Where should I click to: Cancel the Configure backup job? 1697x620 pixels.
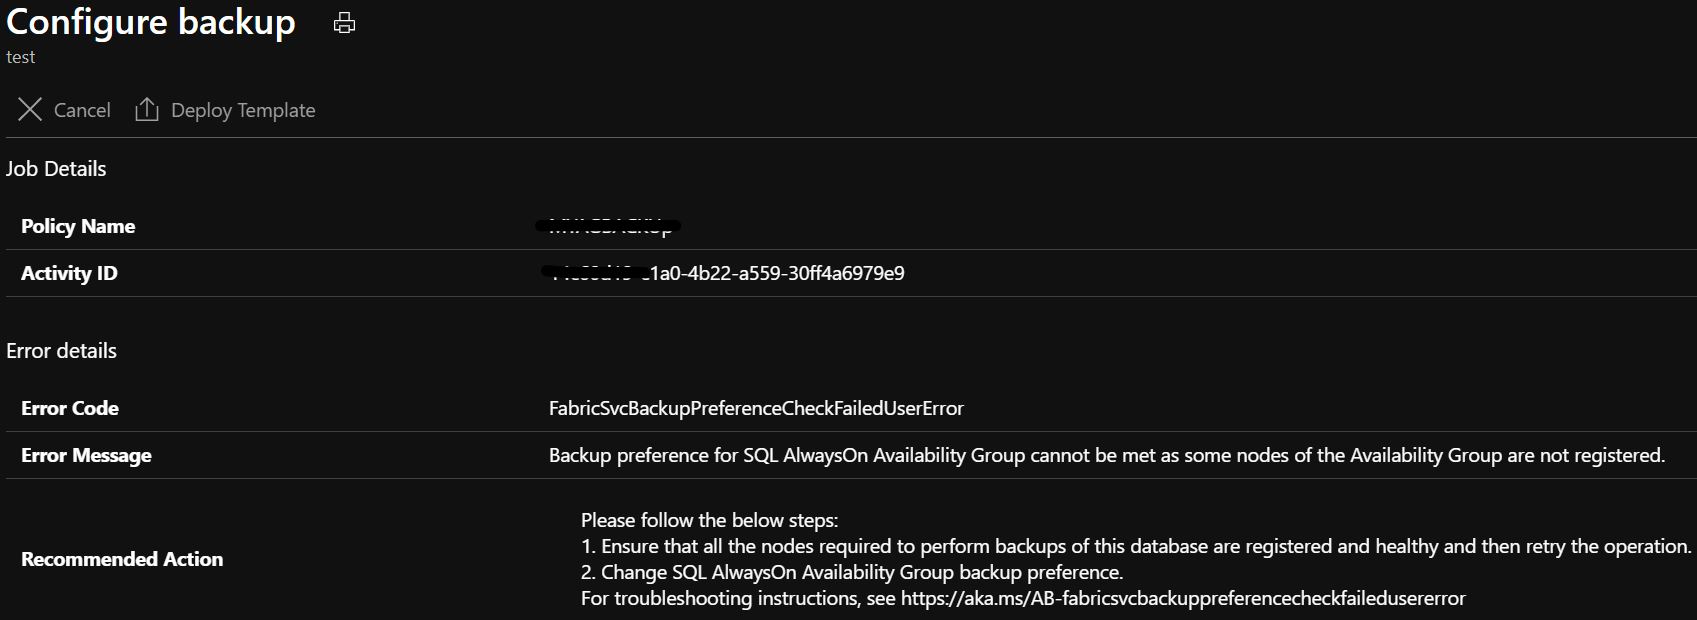(x=82, y=110)
